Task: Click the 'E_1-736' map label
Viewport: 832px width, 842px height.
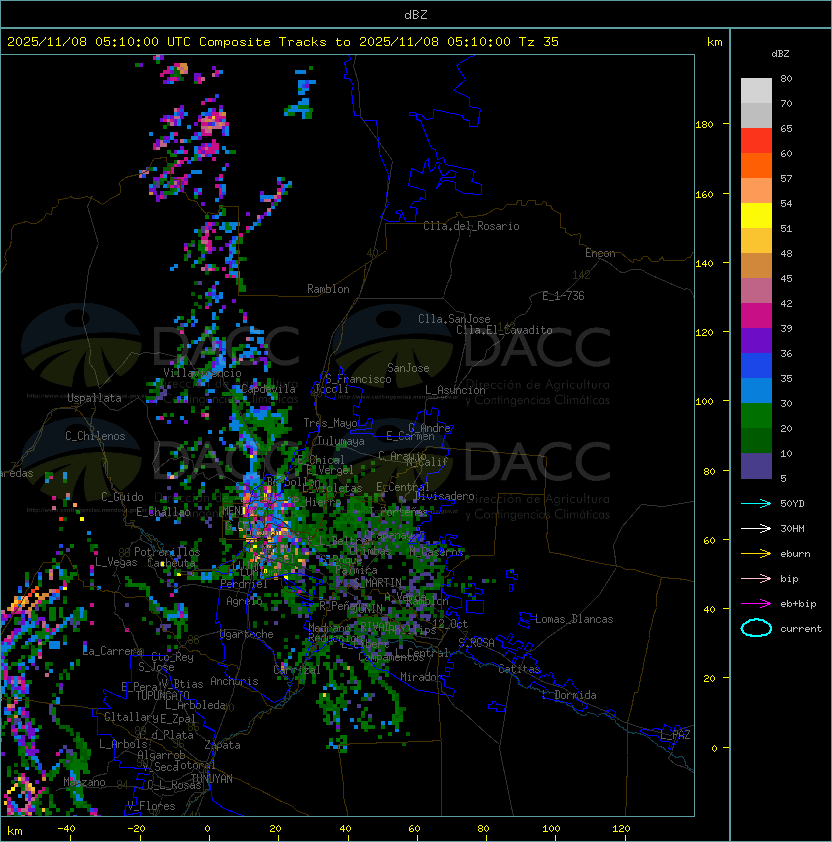Action: (x=563, y=296)
